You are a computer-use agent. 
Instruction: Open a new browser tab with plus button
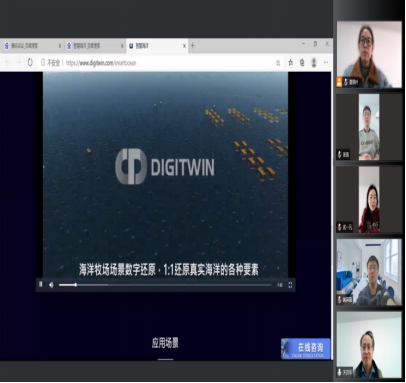coord(192,46)
